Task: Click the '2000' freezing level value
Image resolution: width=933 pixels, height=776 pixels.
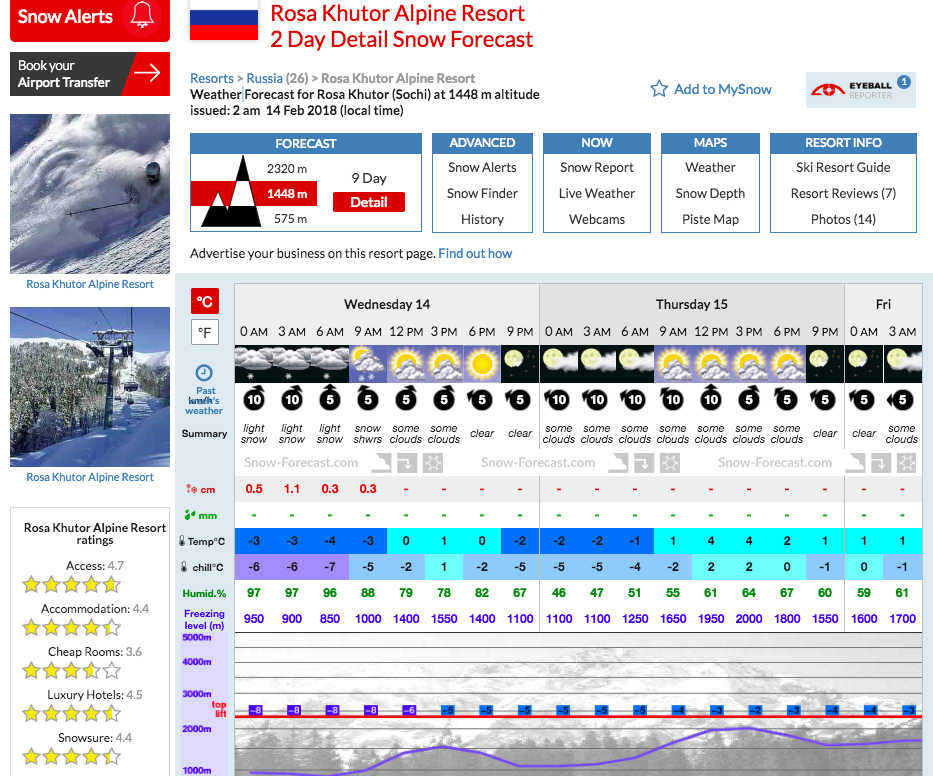Action: click(x=749, y=619)
